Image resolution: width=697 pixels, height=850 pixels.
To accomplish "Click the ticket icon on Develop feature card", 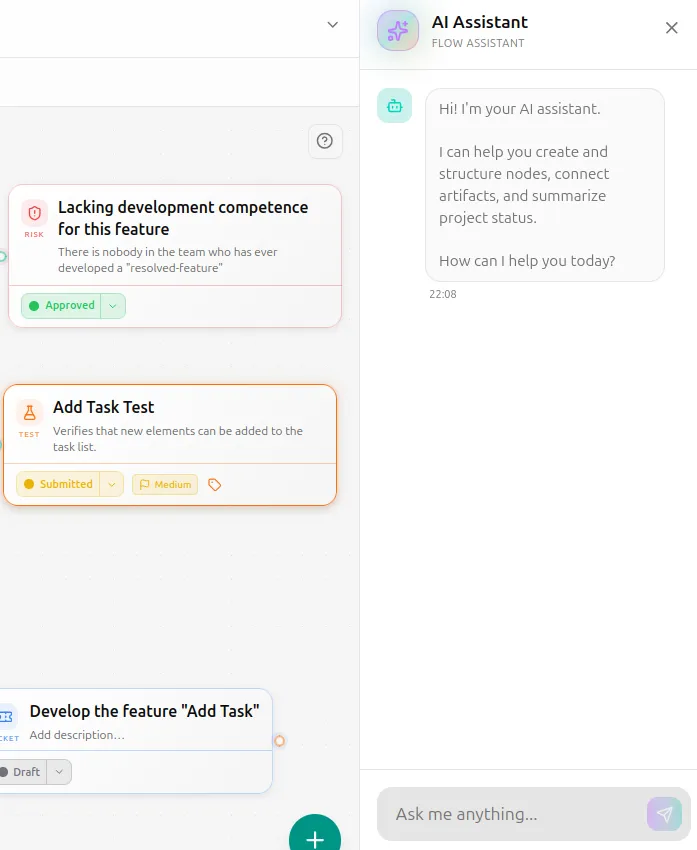I will click(7, 717).
